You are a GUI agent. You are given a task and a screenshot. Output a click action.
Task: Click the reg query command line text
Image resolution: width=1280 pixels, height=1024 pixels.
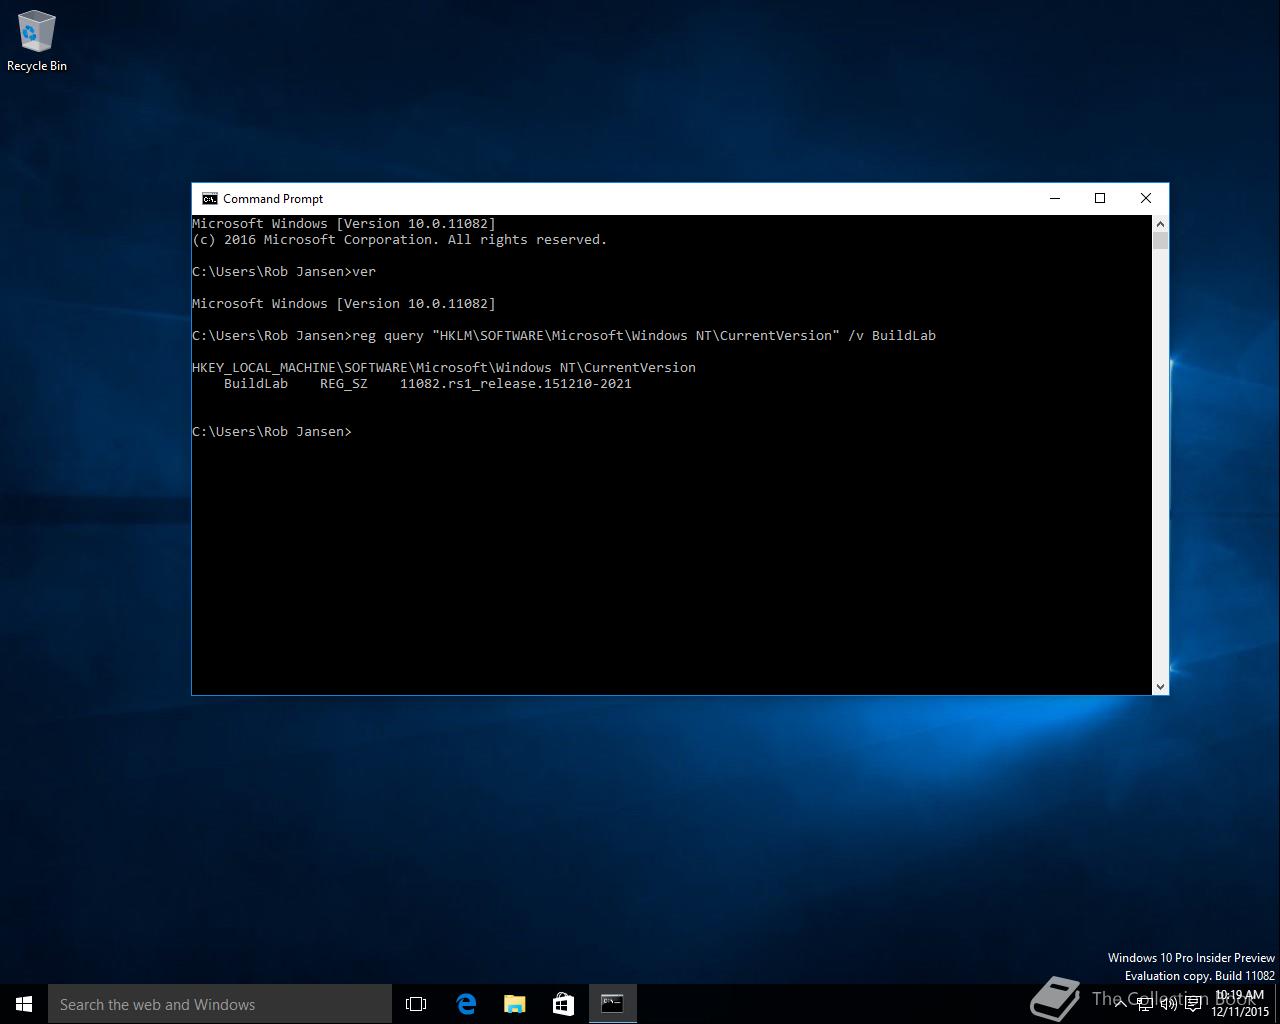point(644,335)
